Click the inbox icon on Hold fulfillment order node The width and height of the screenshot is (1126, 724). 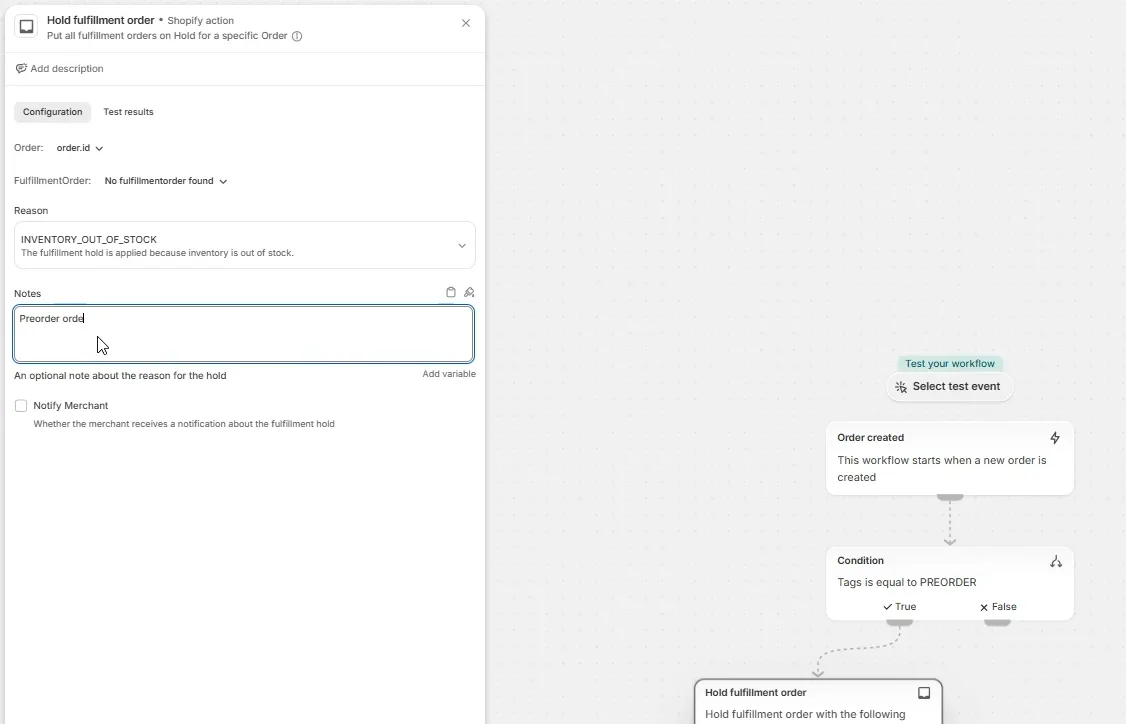point(924,692)
